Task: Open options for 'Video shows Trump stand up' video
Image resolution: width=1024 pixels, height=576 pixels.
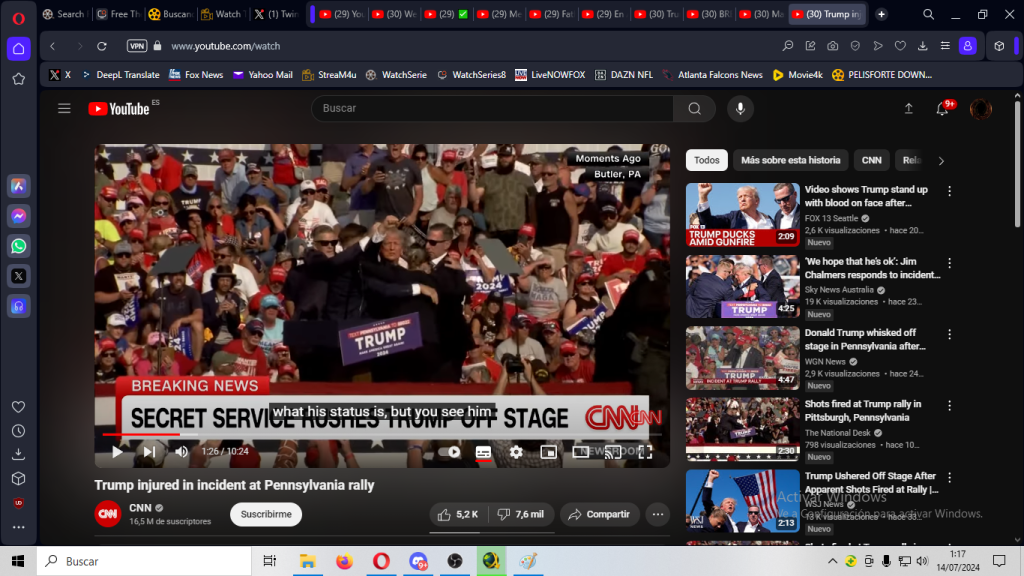Action: (950, 191)
